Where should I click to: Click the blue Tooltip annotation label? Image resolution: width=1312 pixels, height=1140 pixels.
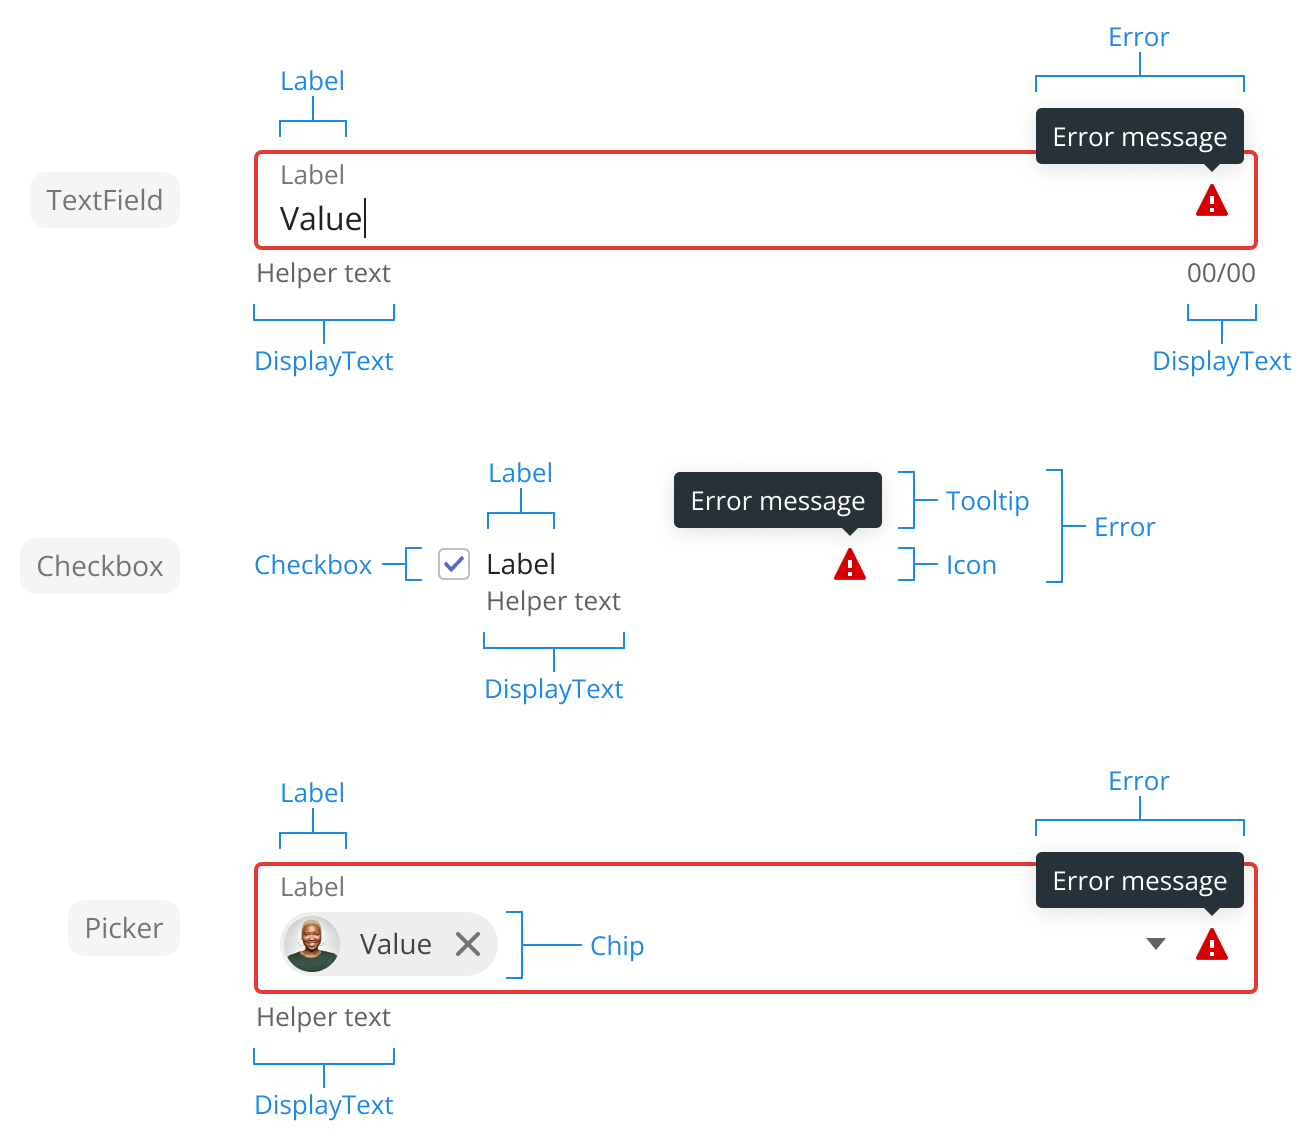tap(987, 501)
